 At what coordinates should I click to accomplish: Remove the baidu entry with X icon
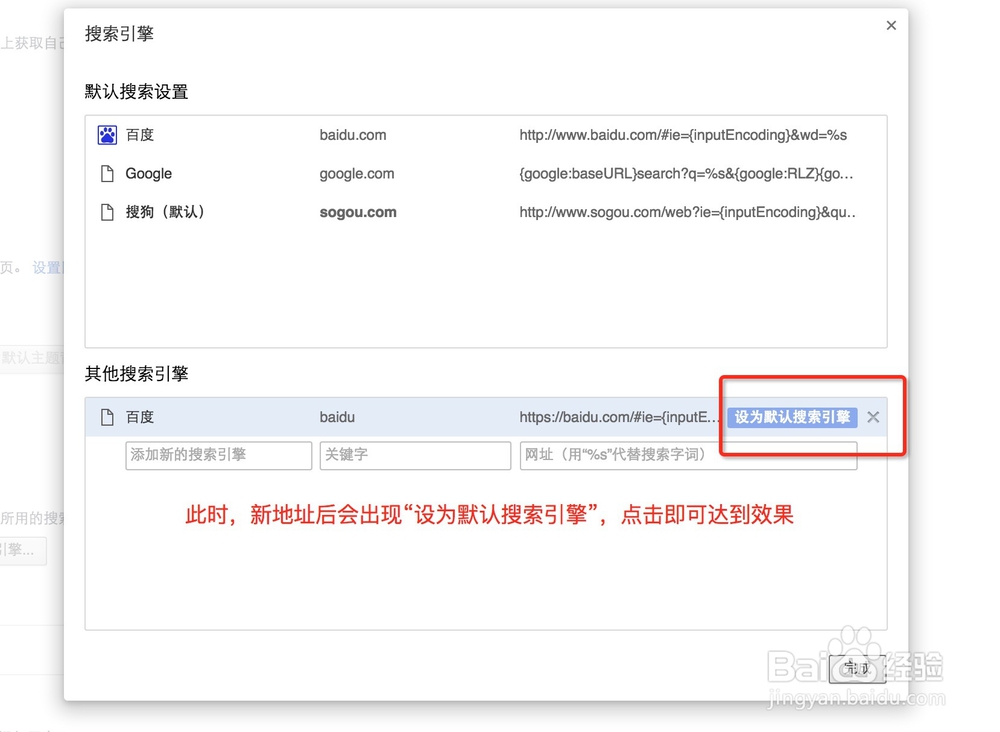[873, 417]
